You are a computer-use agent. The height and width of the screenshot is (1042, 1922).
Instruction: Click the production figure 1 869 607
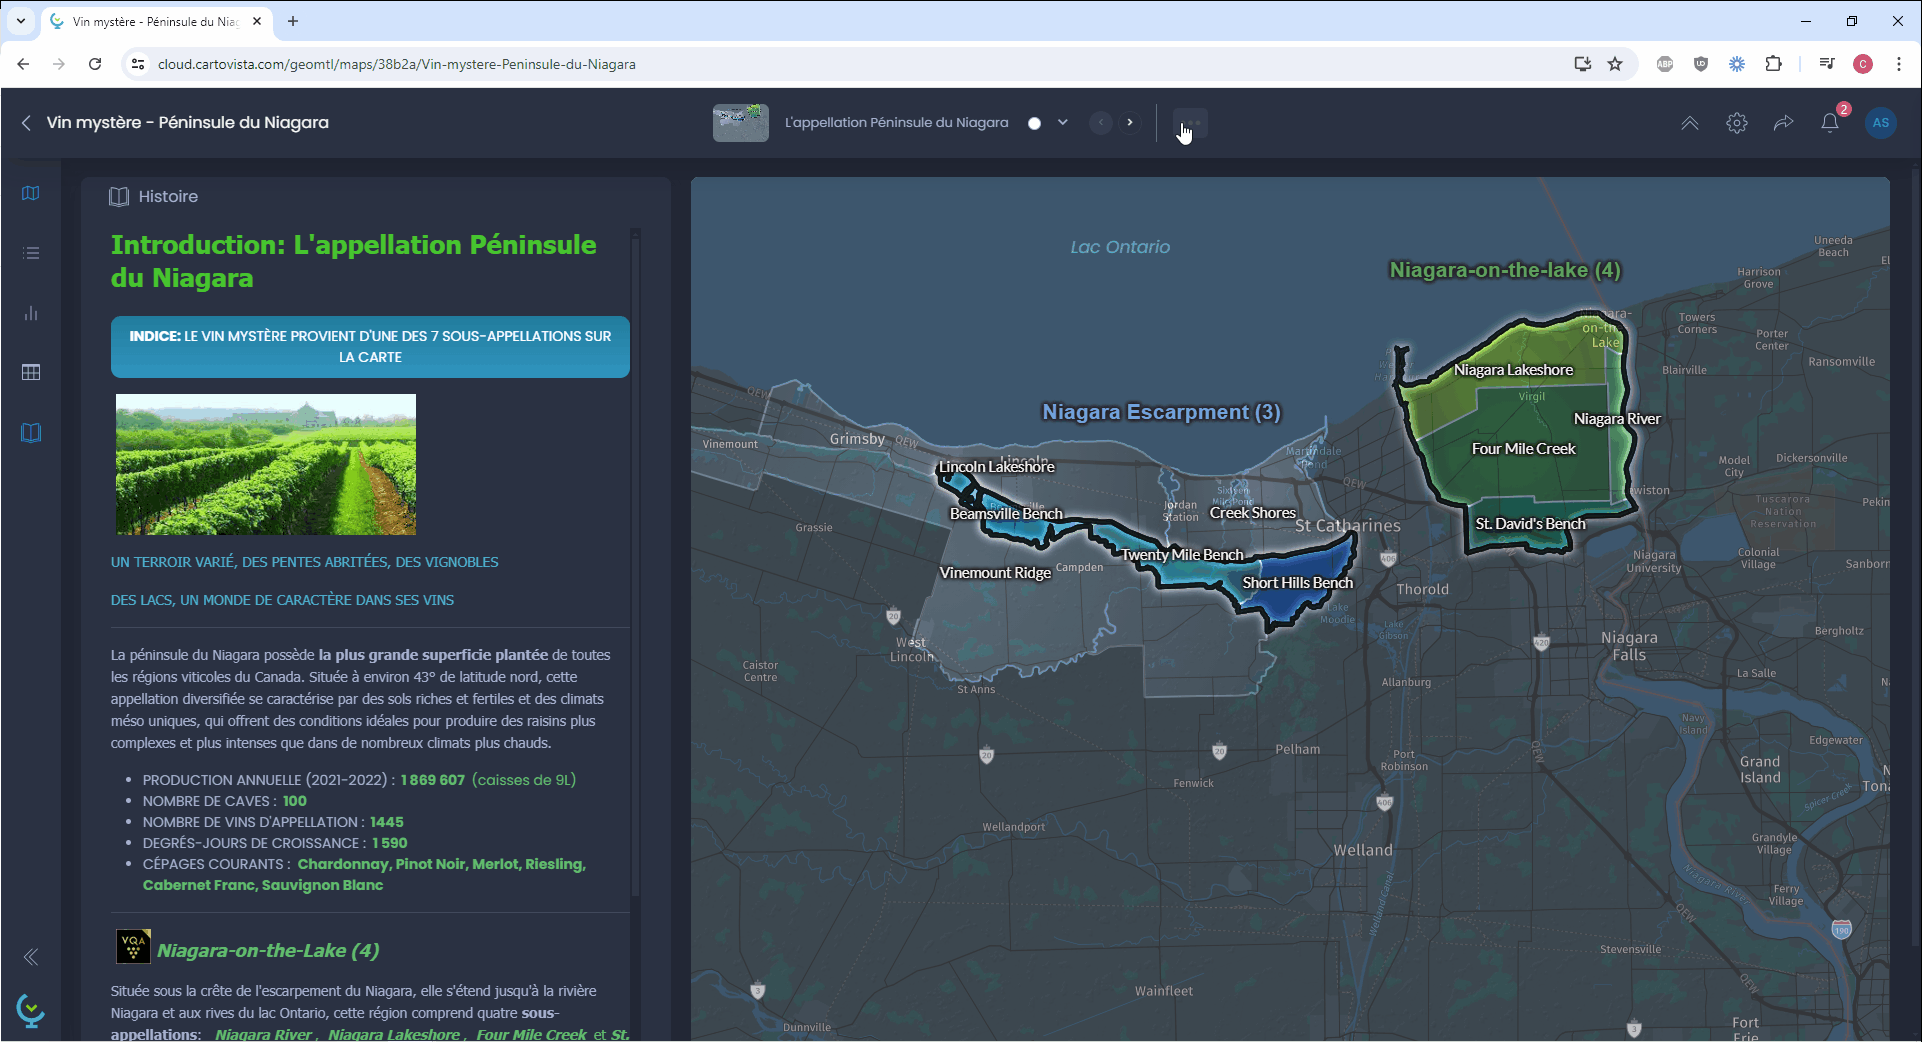433,780
